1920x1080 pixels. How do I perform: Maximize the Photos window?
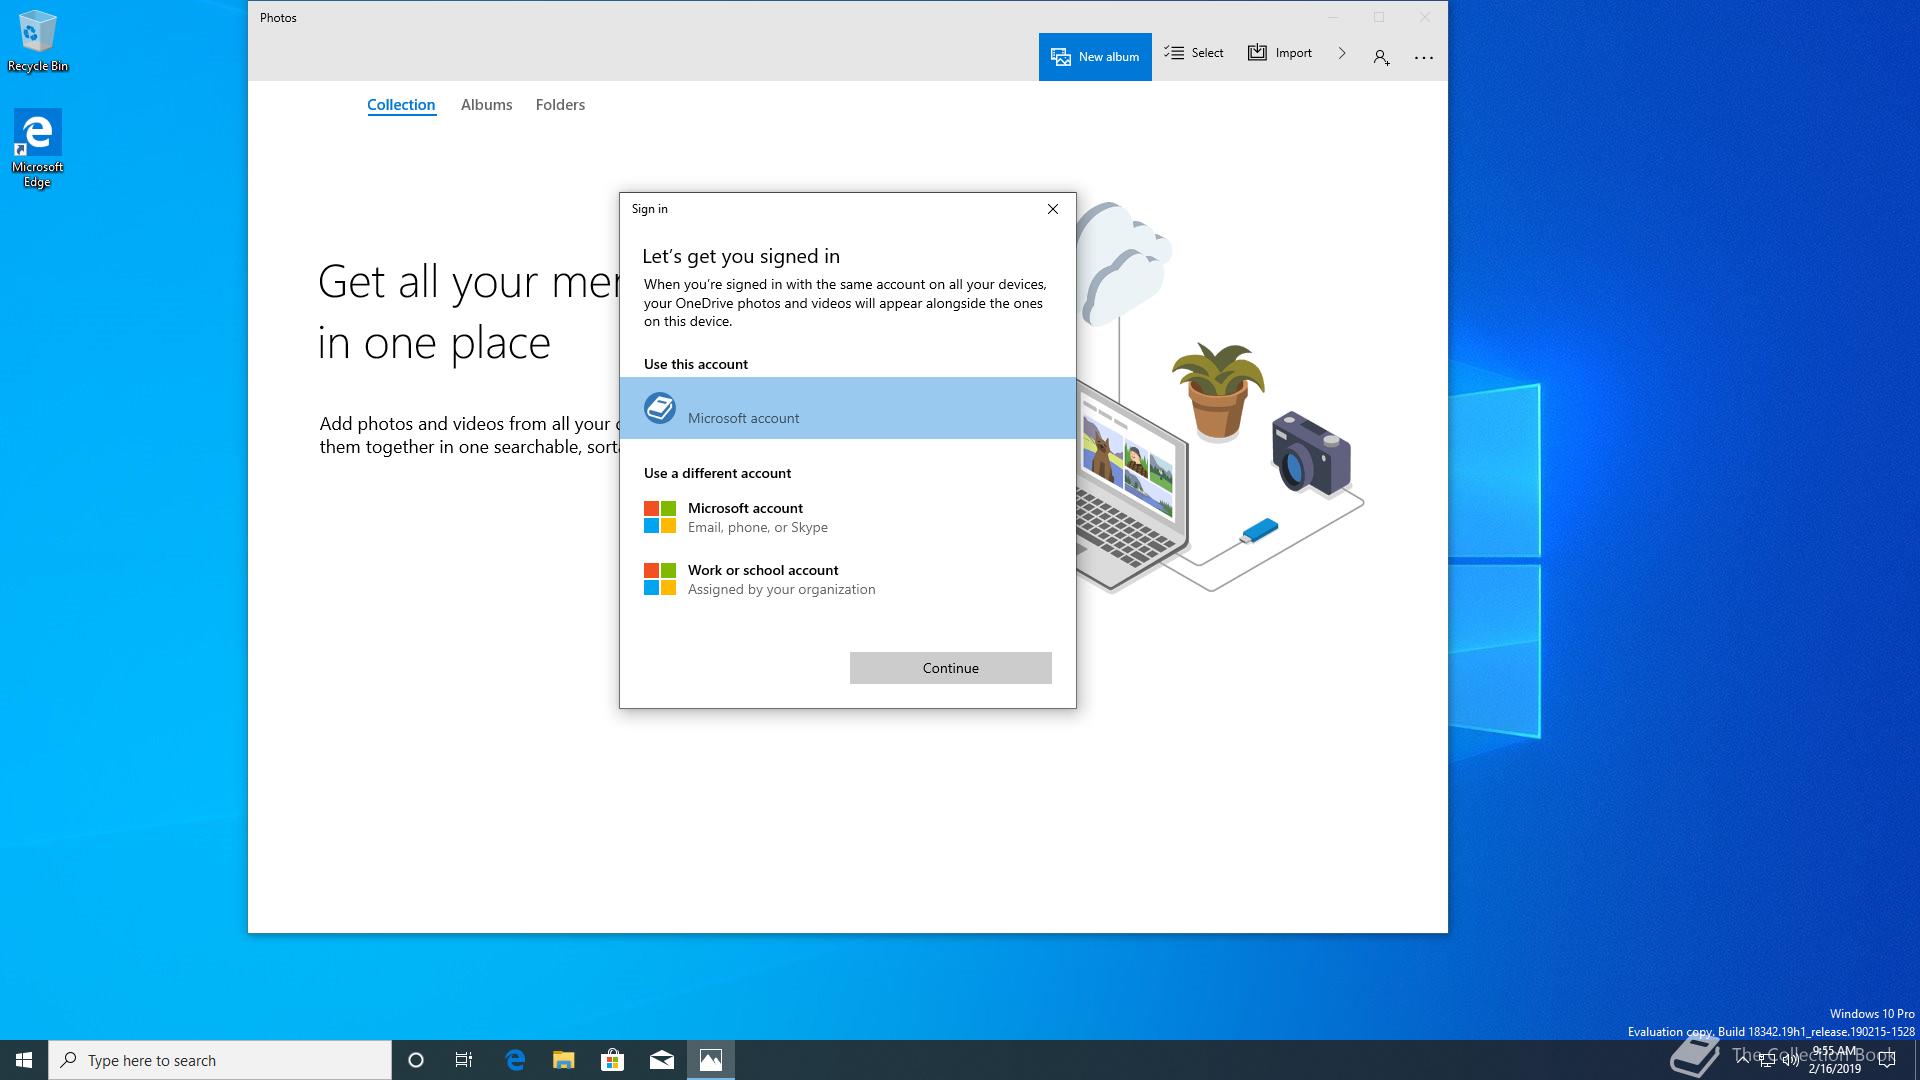pos(1379,17)
